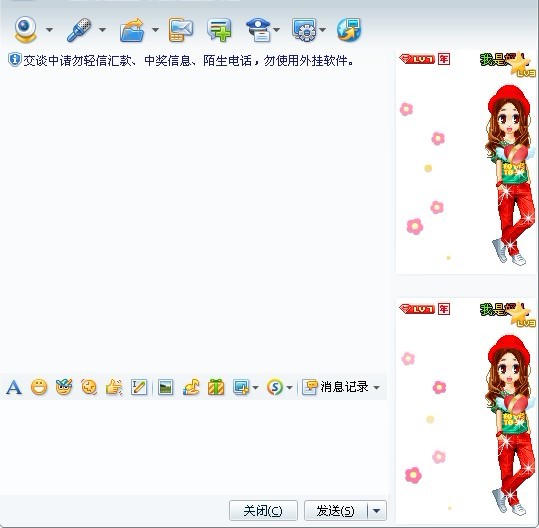The width and height of the screenshot is (539, 528).
Task: Click the globe remote desktop icon
Action: [349, 30]
